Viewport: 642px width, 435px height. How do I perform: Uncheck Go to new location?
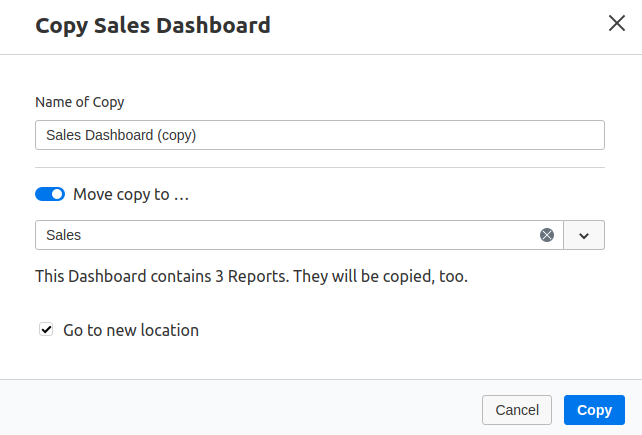(46, 329)
